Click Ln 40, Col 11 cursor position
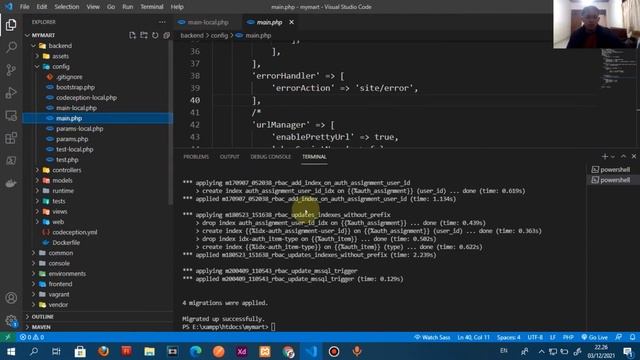Viewport: 640px width, 360px height. coord(473,337)
